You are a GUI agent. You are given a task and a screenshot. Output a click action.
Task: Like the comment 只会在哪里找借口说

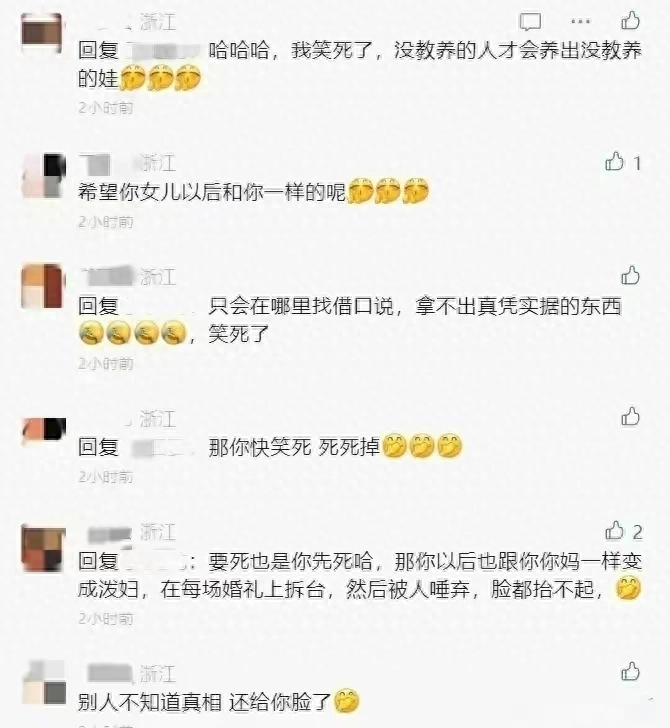tap(631, 275)
